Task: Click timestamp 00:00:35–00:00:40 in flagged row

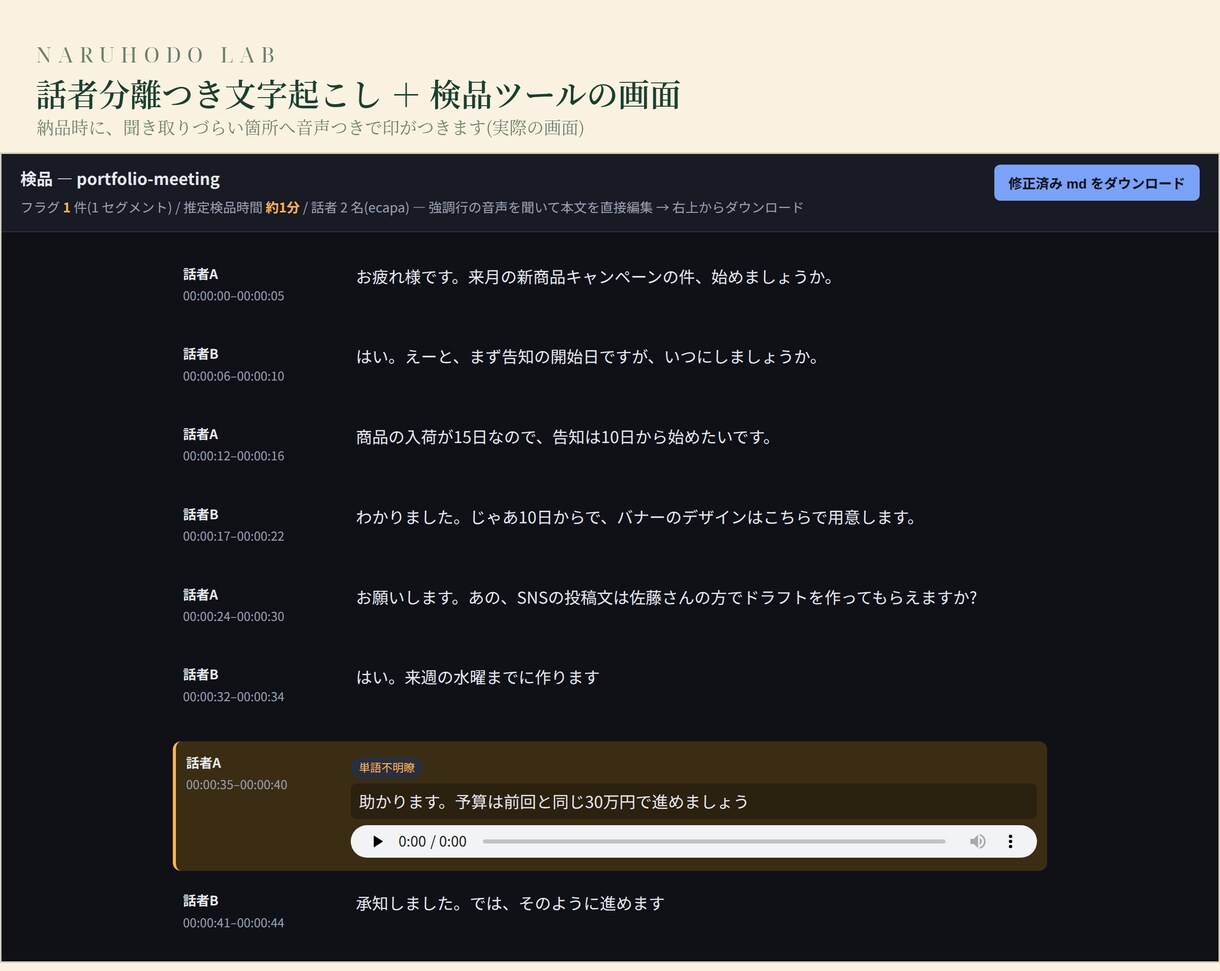Action: point(236,785)
